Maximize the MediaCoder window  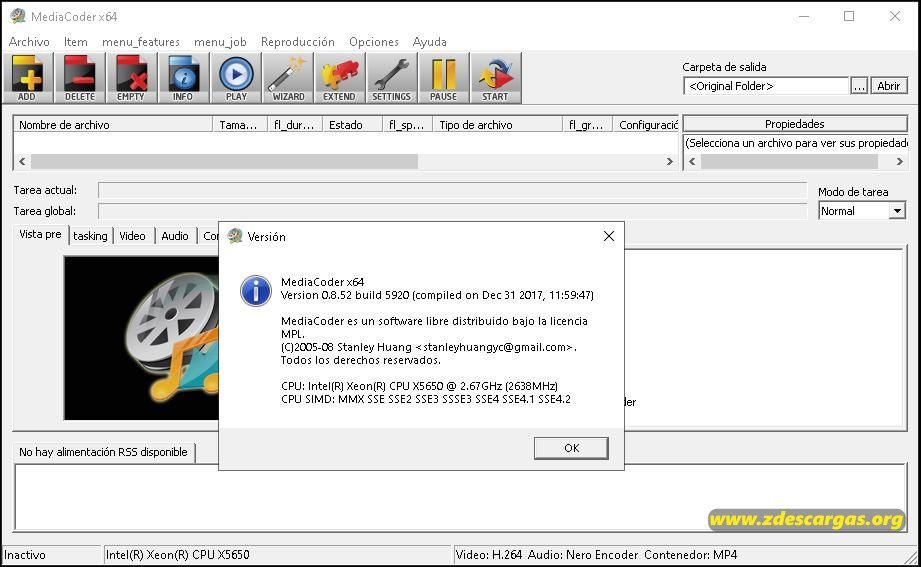tap(849, 16)
